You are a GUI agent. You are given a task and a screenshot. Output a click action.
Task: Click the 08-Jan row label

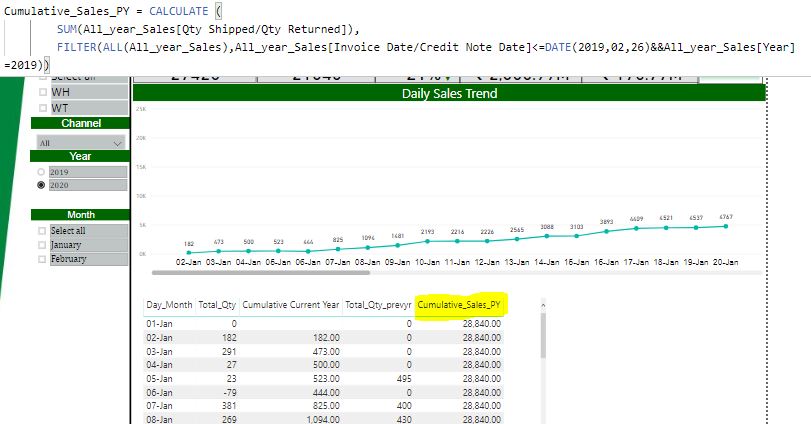[x=159, y=419]
